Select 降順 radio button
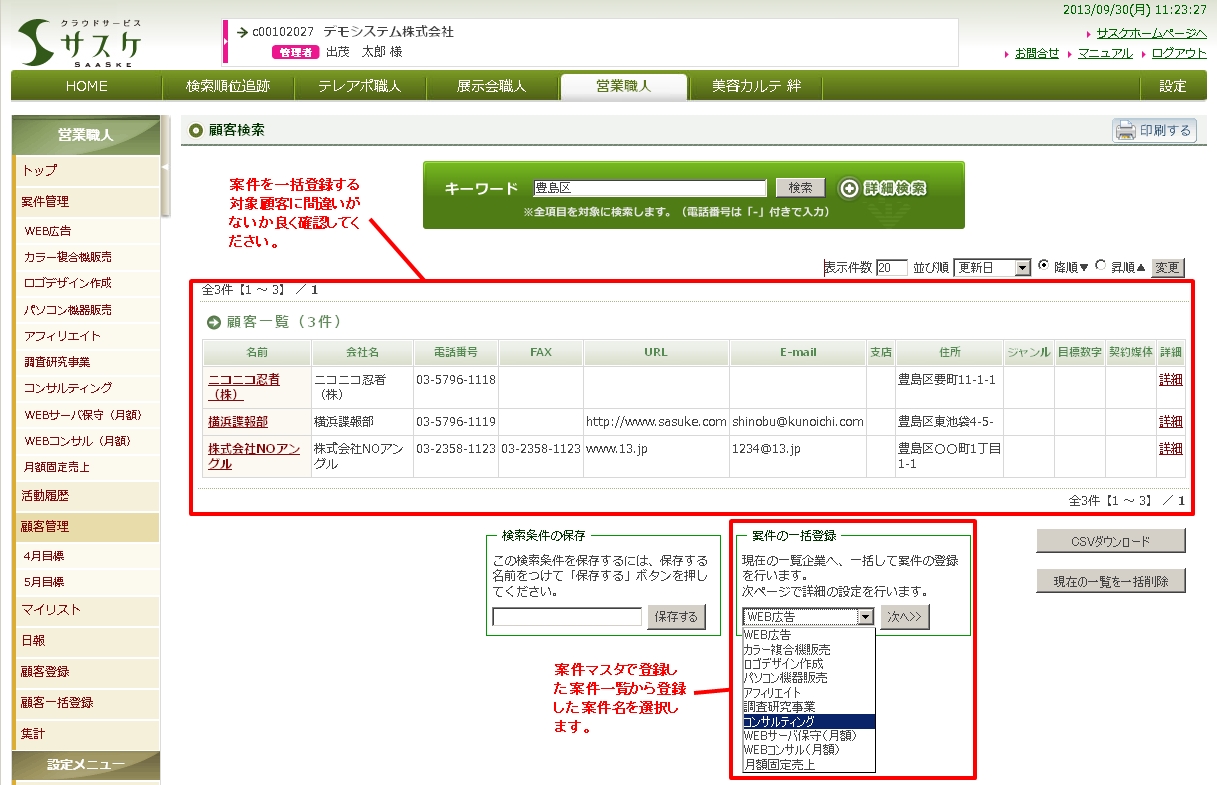This screenshot has width=1217, height=785. (1044, 266)
